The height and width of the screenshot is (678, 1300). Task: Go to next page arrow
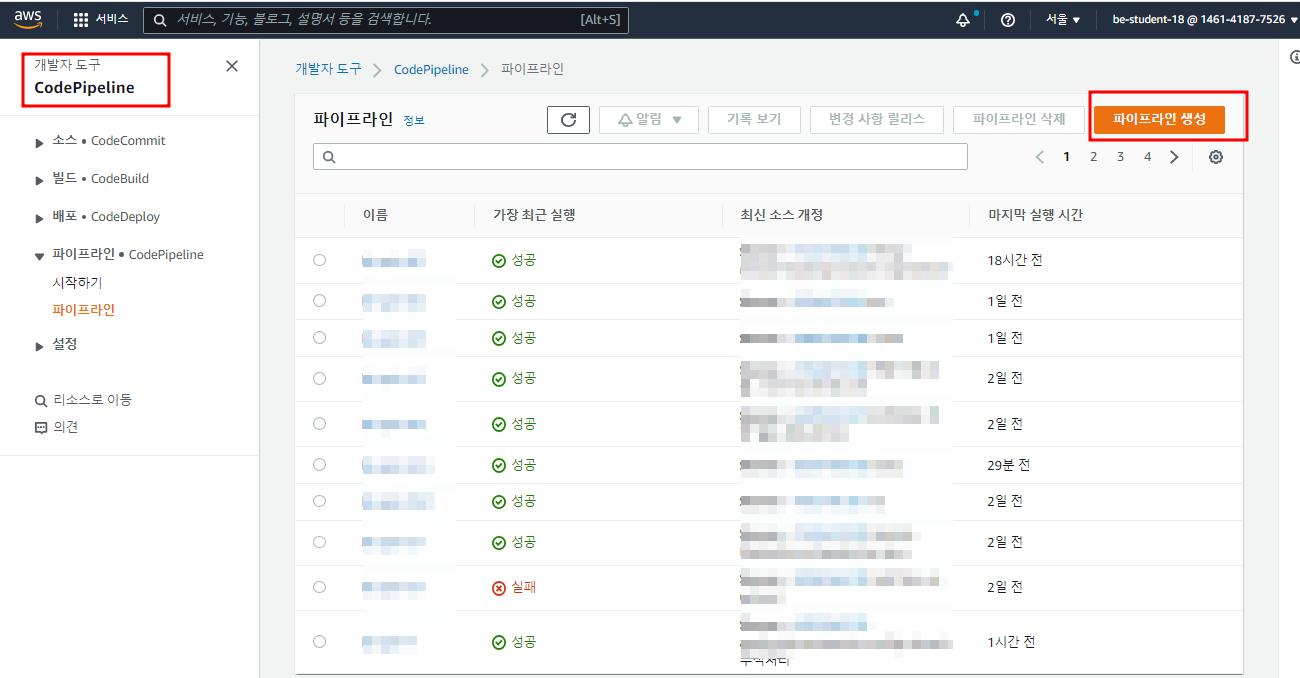(1175, 157)
